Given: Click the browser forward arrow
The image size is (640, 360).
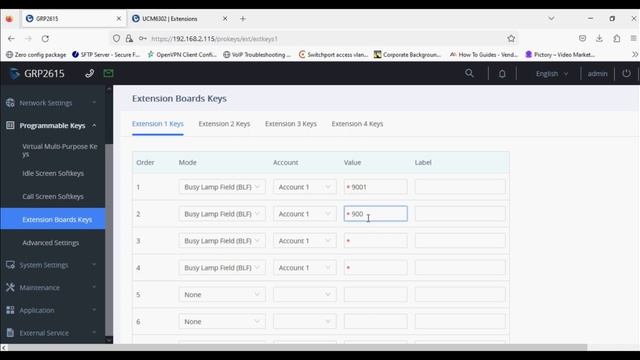Looking at the screenshot, I should tap(28, 39).
